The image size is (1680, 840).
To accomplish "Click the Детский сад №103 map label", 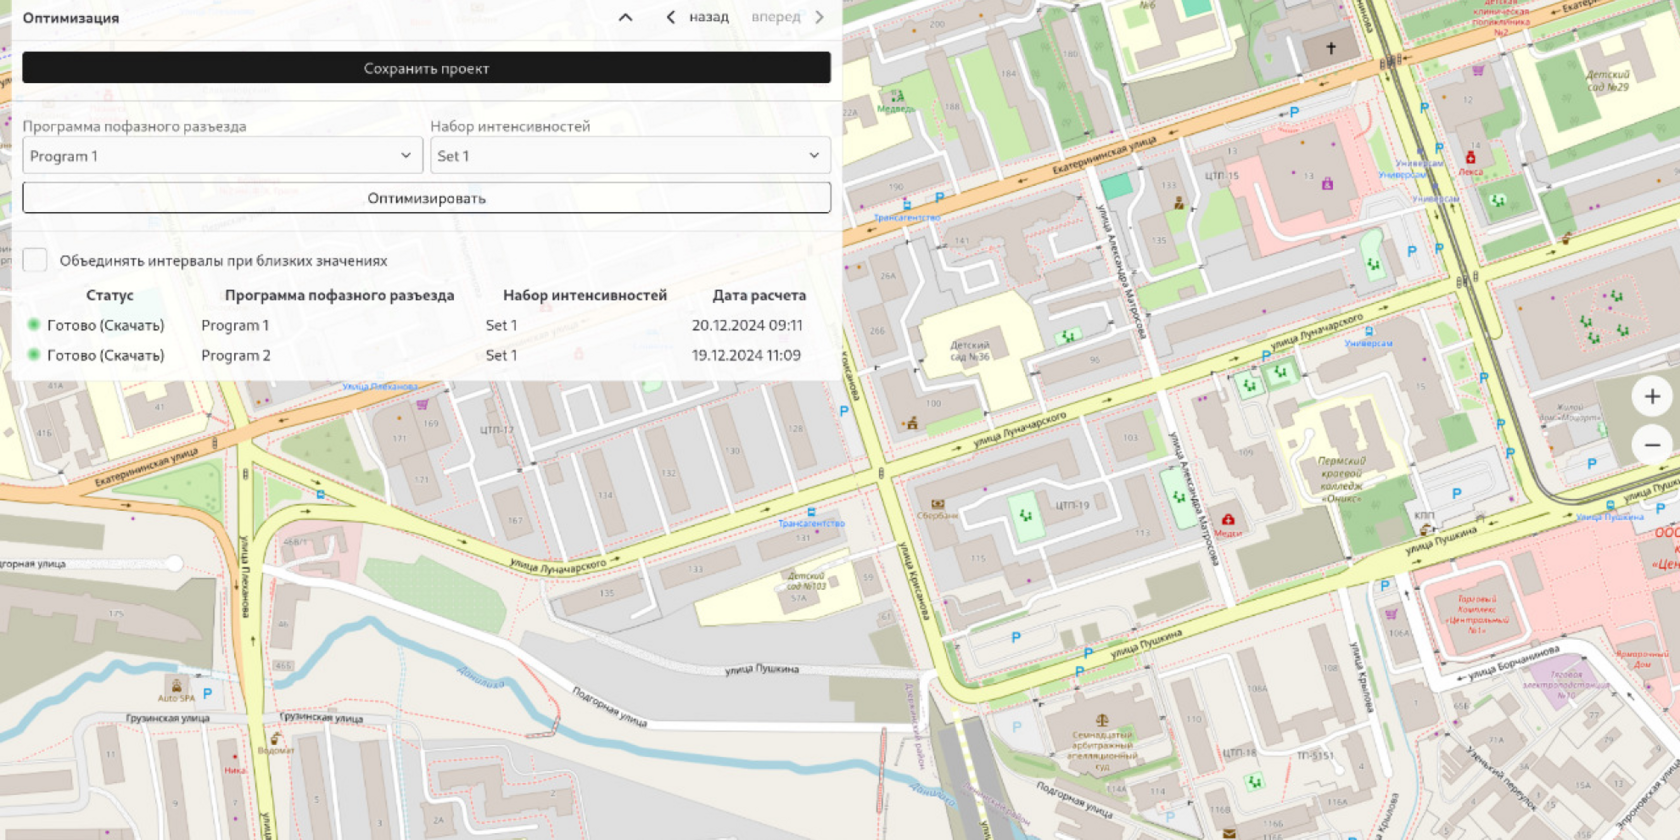I will [x=806, y=581].
